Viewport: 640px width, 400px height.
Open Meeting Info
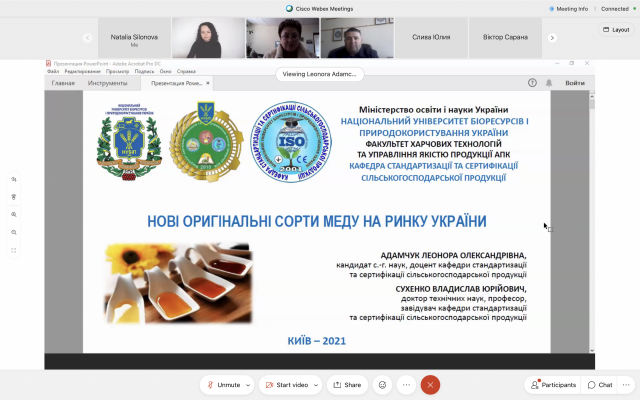click(x=568, y=9)
